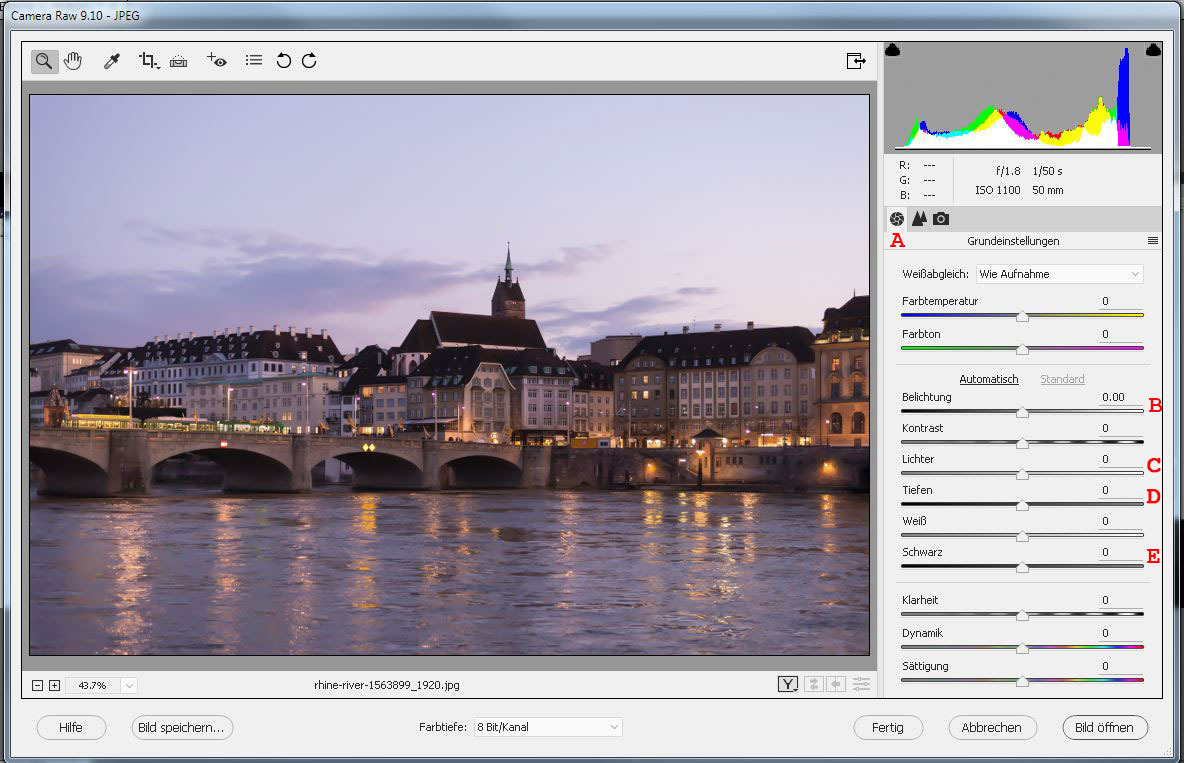Switch to the Camera Calibration tab
Image resolution: width=1184 pixels, height=763 pixels.
[941, 219]
